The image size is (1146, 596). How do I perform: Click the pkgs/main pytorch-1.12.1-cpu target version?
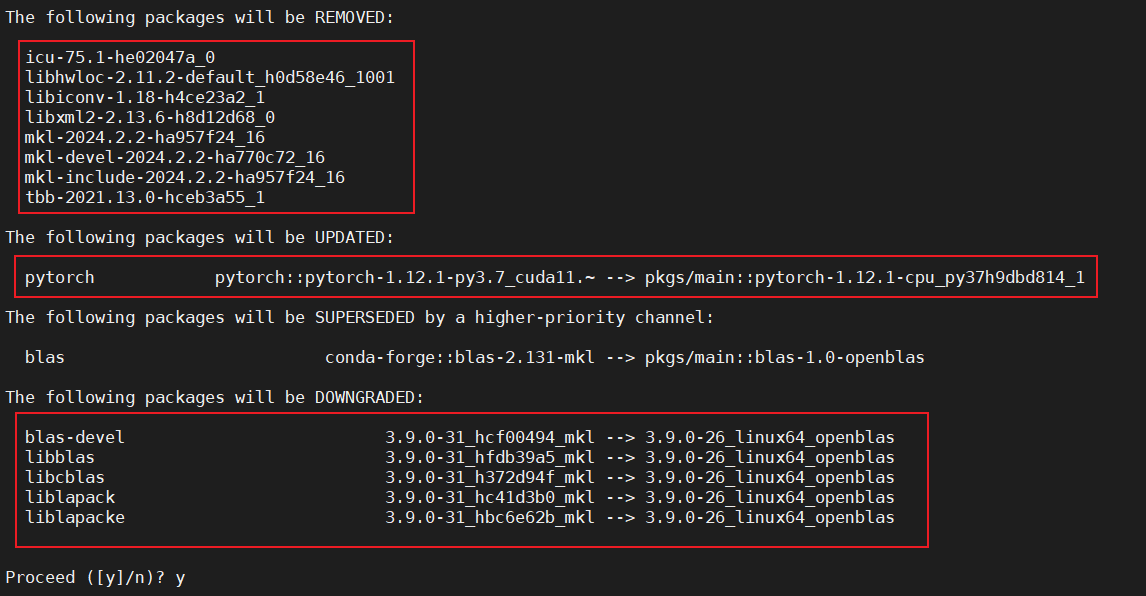(x=865, y=278)
